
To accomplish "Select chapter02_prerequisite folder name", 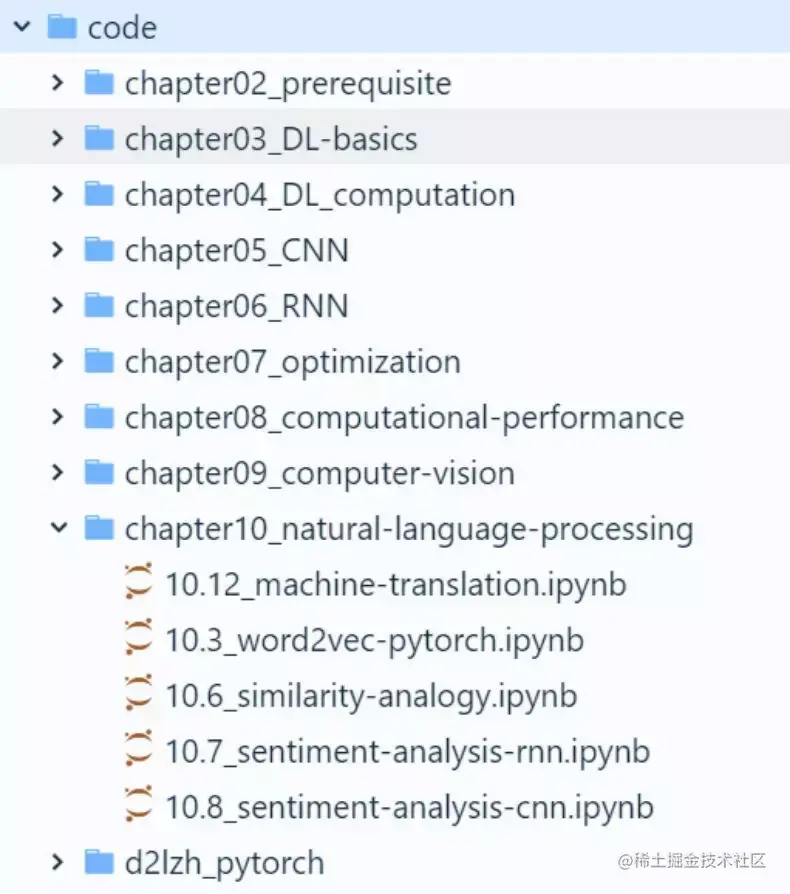I will pyautogui.click(x=288, y=84).
